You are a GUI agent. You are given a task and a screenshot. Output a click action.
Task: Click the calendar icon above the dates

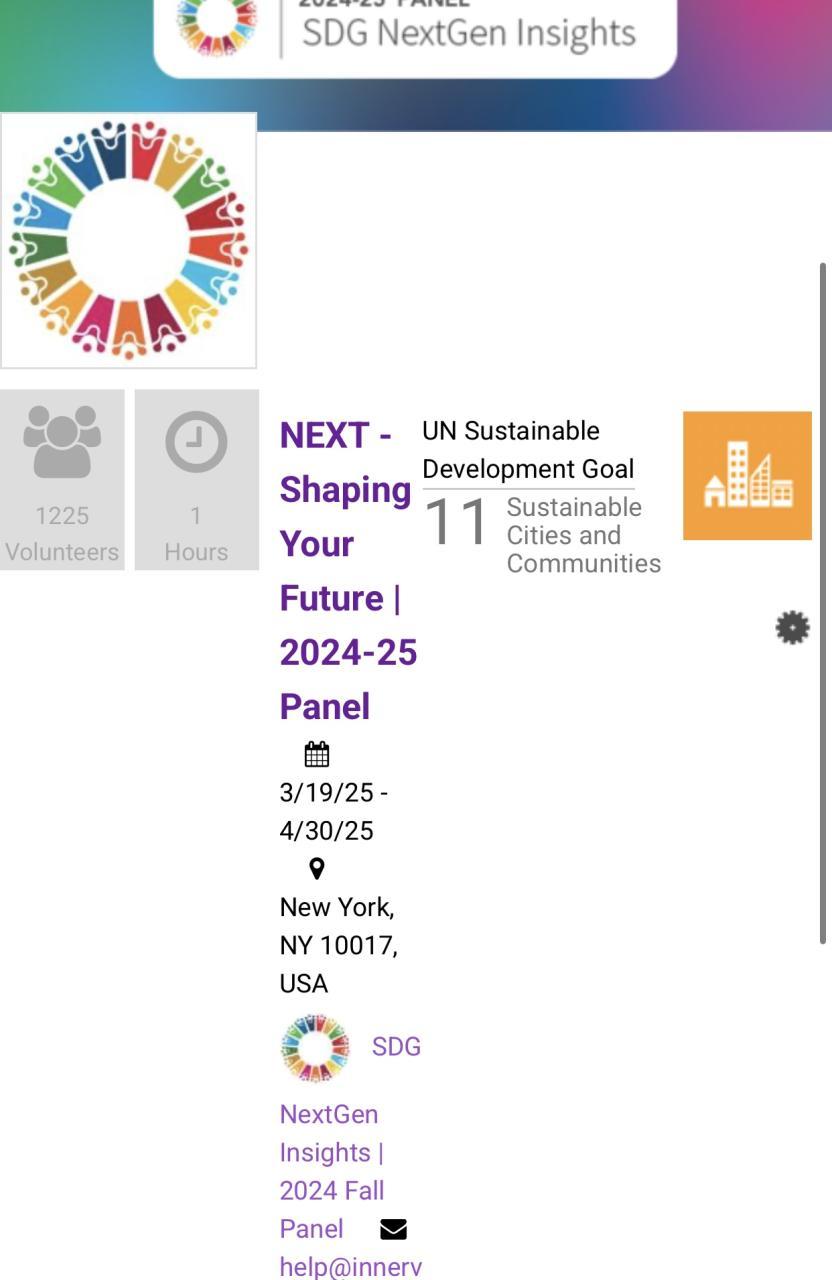(317, 754)
